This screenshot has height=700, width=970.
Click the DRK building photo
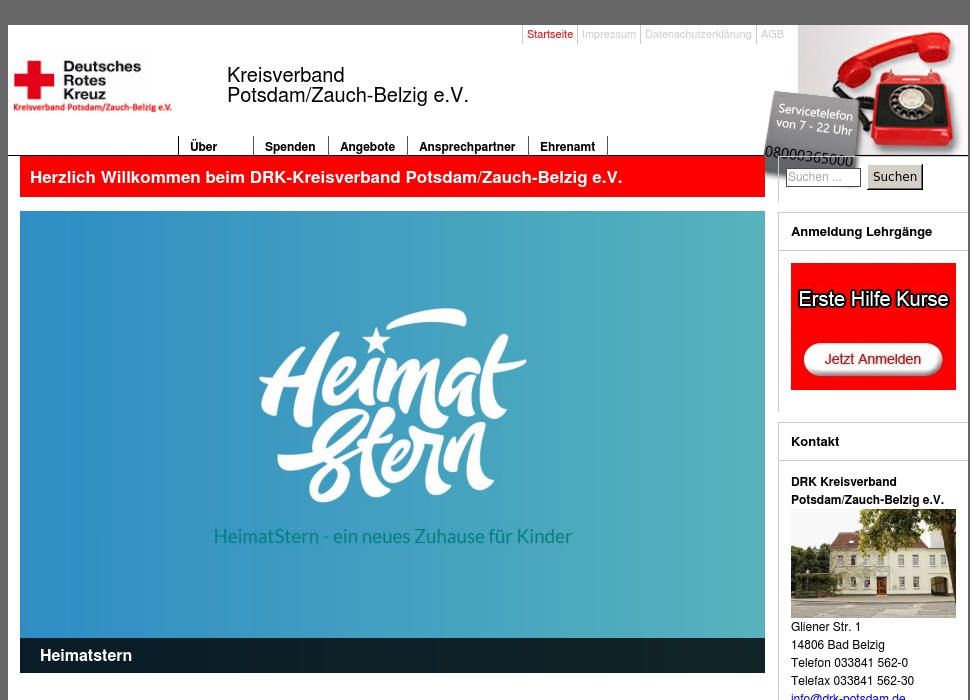pyautogui.click(x=872, y=563)
